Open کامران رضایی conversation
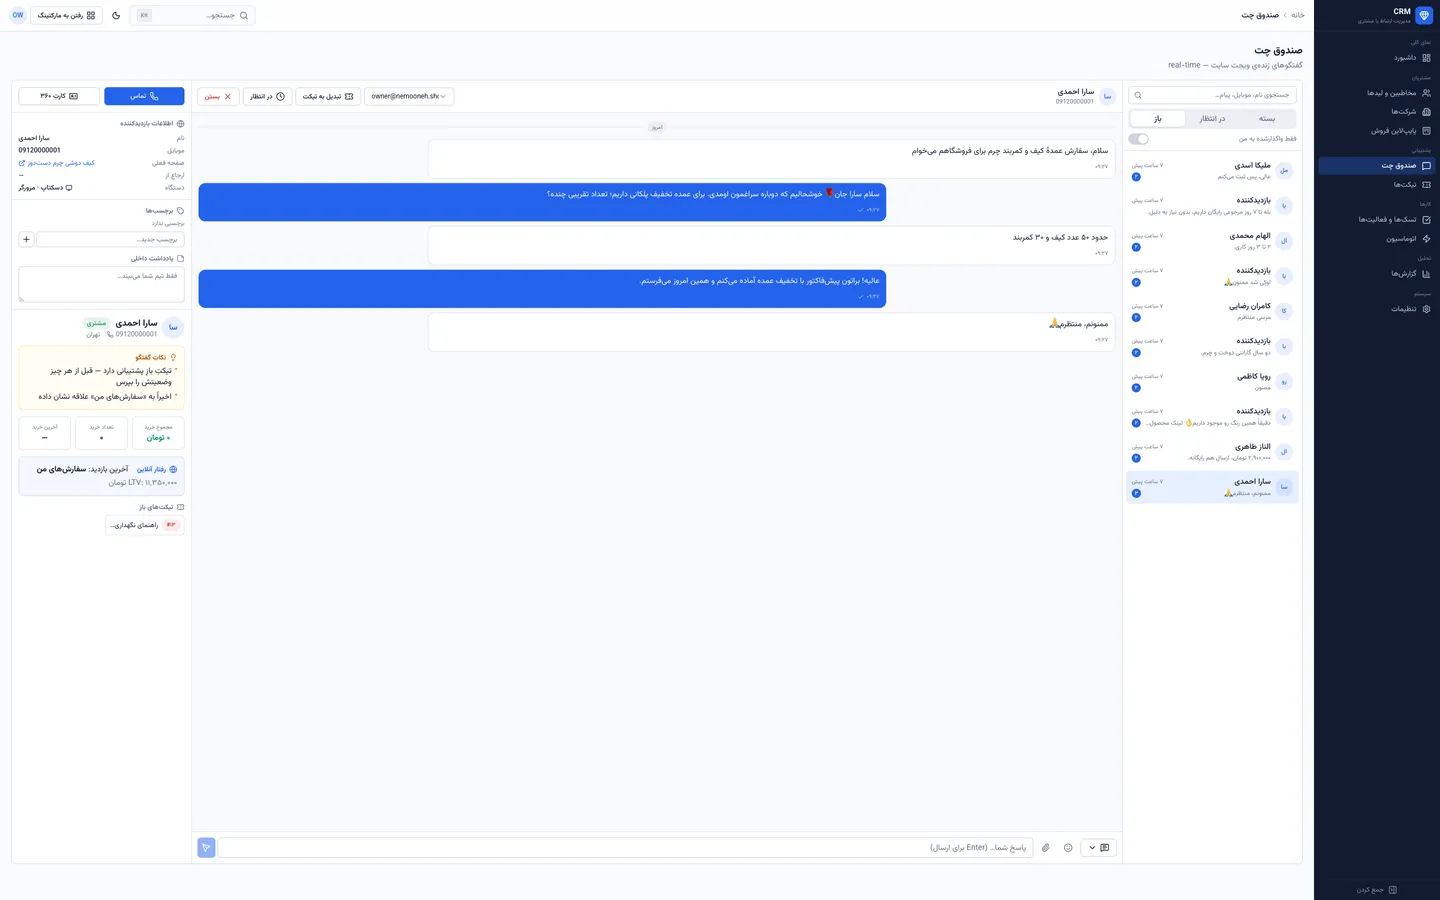The image size is (1440, 900). tap(1212, 311)
